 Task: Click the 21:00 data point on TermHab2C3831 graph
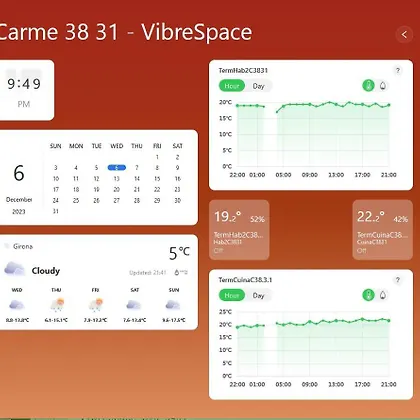coord(389,105)
